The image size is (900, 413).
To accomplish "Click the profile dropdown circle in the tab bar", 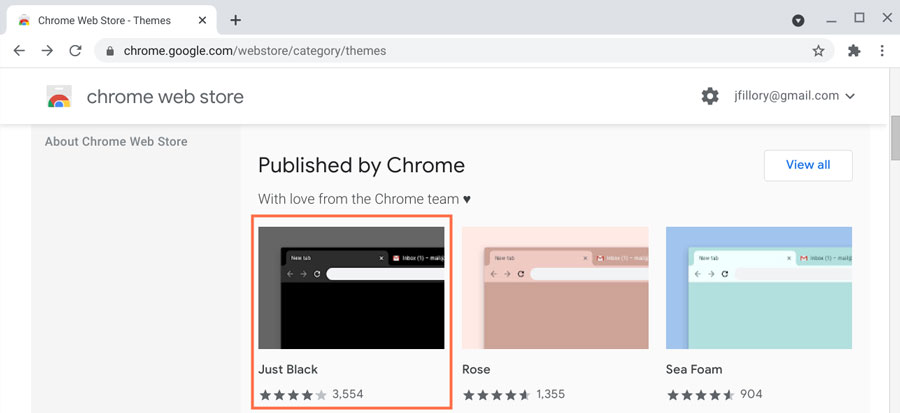I will coord(798,20).
